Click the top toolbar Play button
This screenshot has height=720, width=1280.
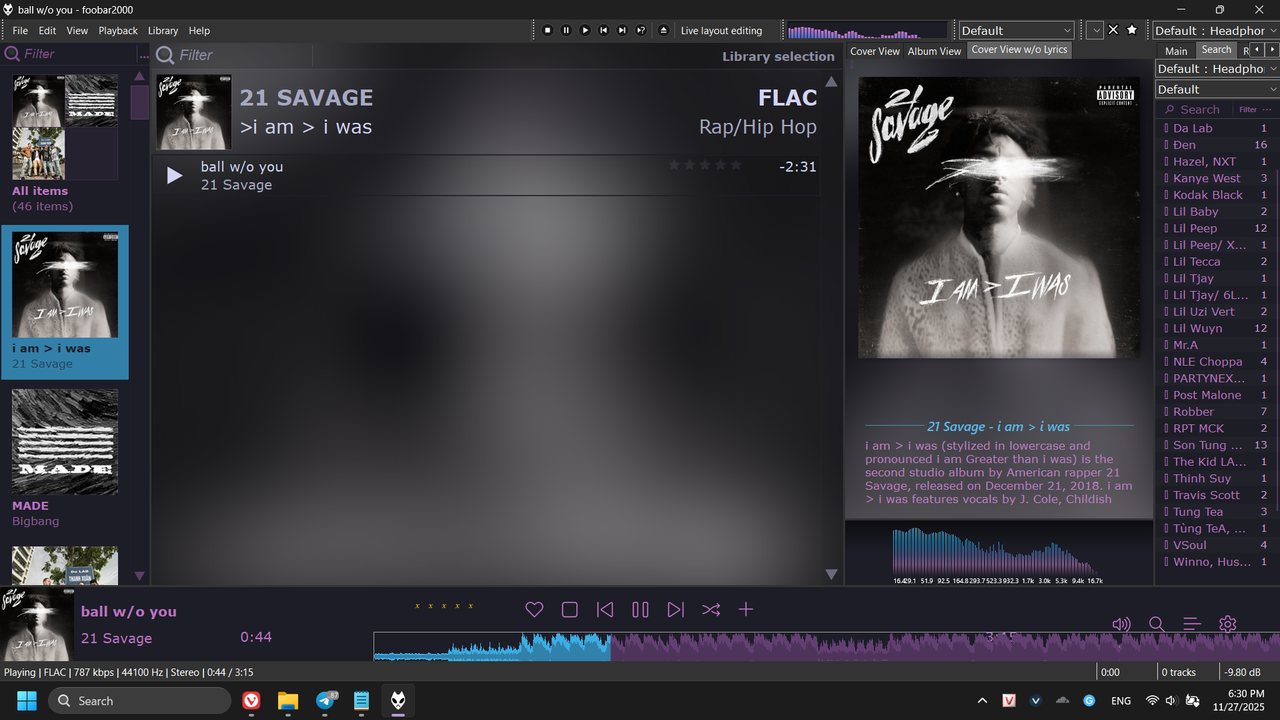coord(585,30)
